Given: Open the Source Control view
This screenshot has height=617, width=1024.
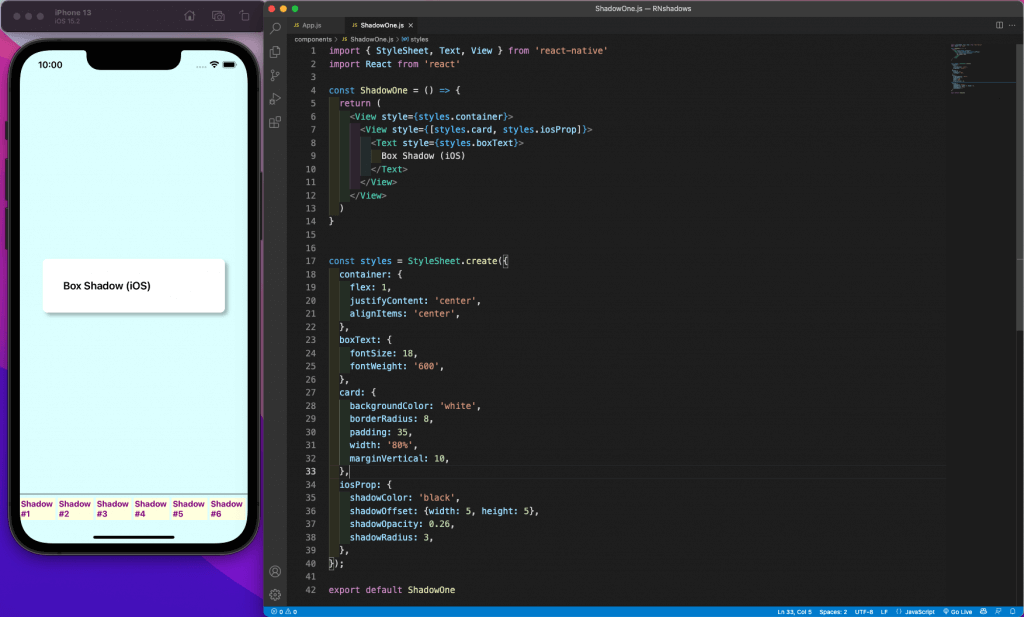Looking at the screenshot, I should 275,75.
